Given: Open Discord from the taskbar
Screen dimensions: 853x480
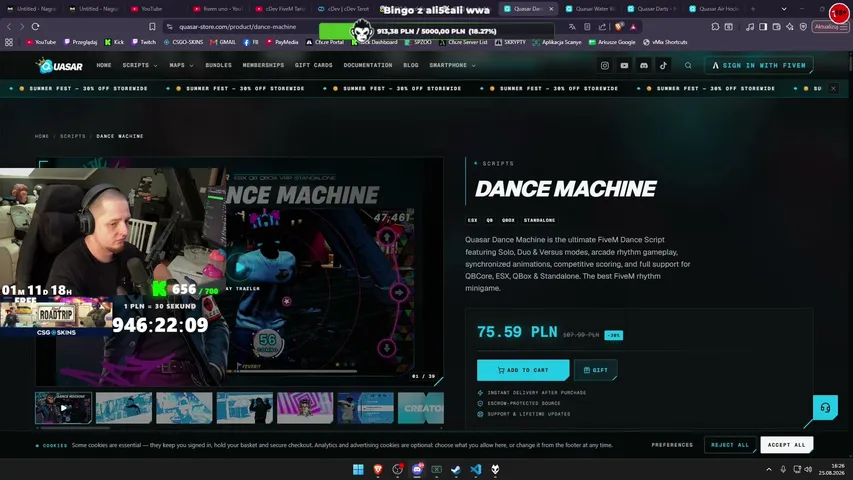Looking at the screenshot, I should (x=417, y=469).
